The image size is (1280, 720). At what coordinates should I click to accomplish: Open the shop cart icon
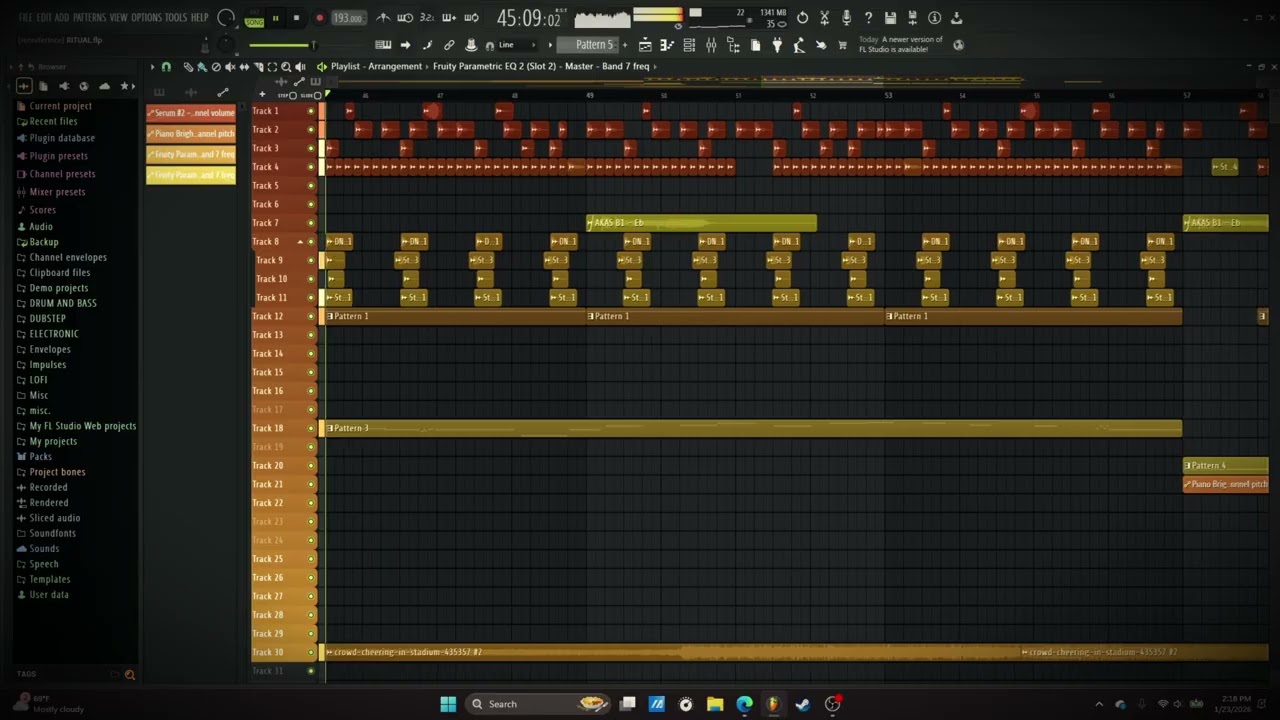coord(842,45)
